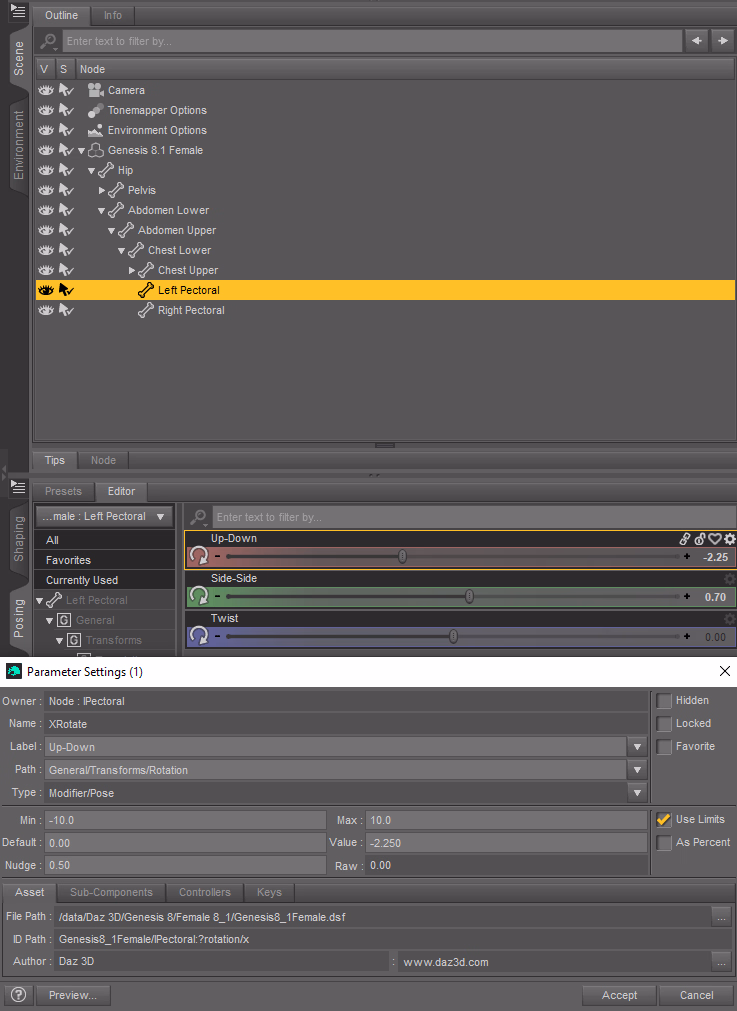
Task: Click the heart favorite icon on Up-Down
Action: pyautogui.click(x=715, y=539)
